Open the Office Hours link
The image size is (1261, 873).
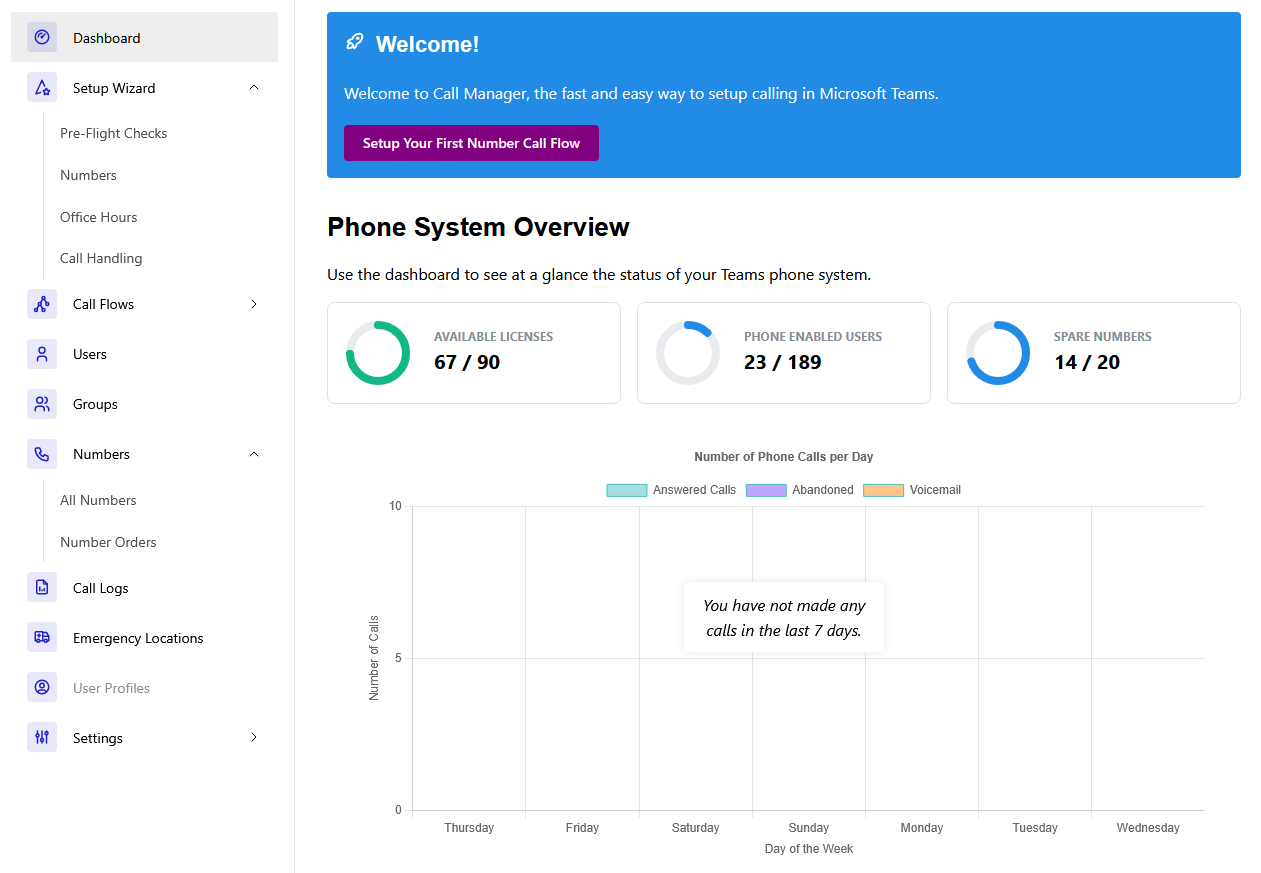click(x=99, y=217)
